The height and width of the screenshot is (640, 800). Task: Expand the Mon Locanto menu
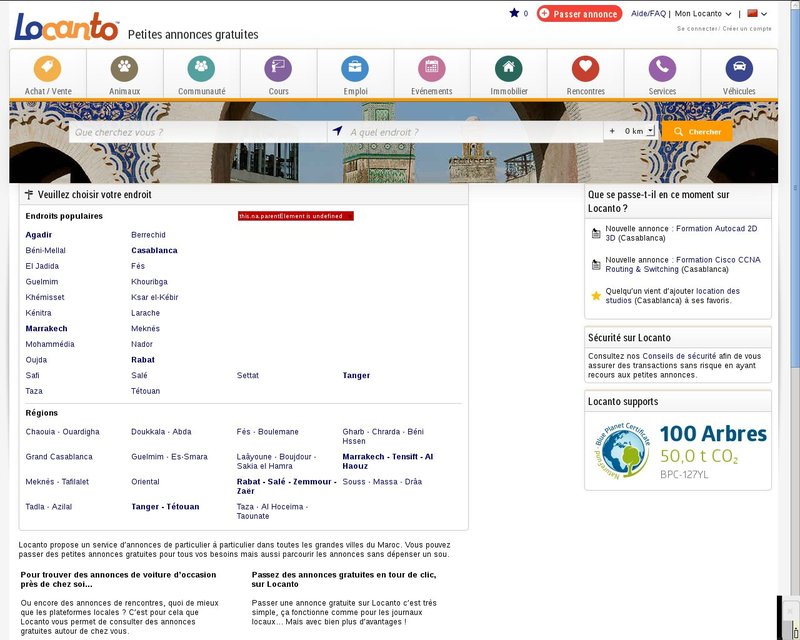pyautogui.click(x=703, y=14)
